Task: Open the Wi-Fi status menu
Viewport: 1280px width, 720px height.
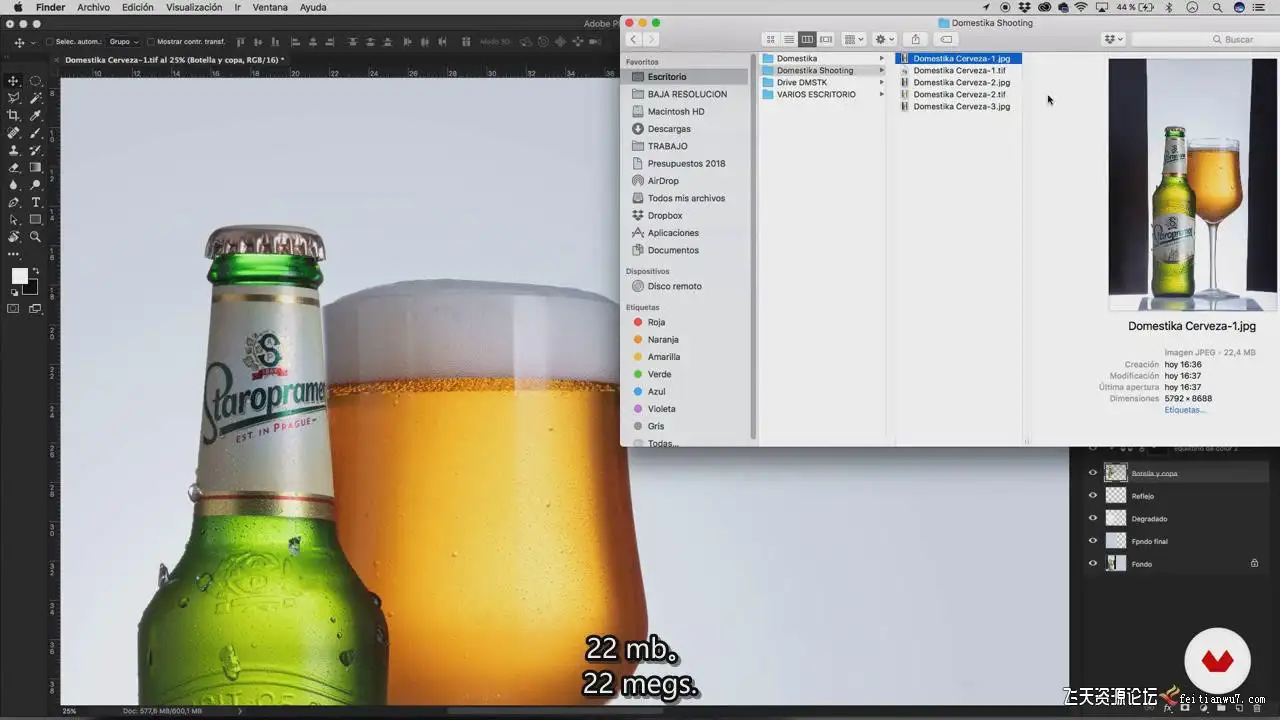Action: [1080, 7]
